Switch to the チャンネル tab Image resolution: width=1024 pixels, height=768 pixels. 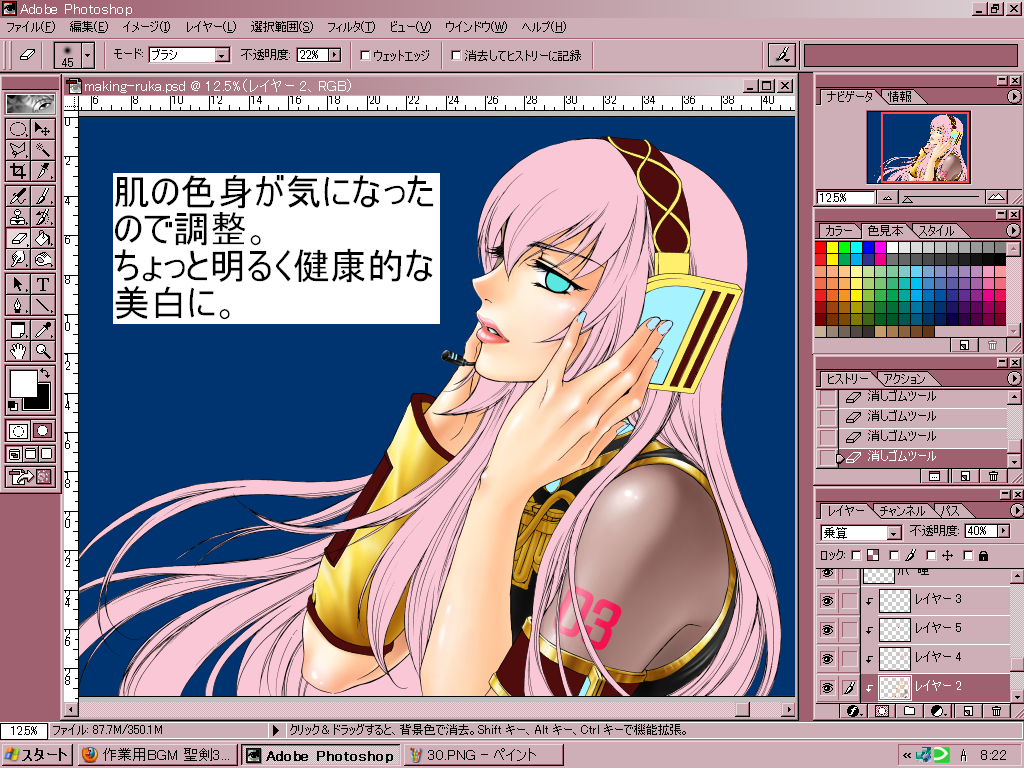click(901, 511)
